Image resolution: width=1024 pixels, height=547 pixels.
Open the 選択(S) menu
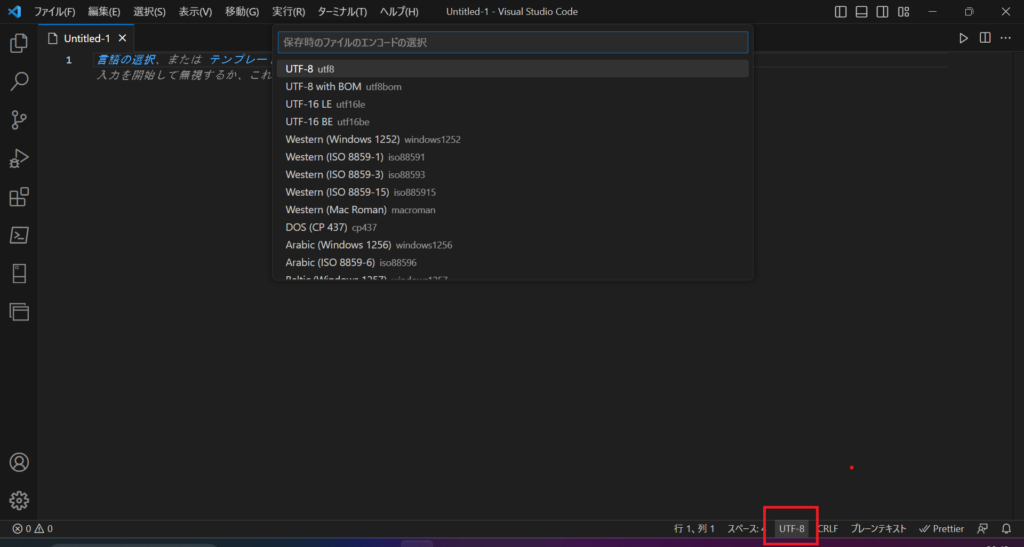(150, 12)
